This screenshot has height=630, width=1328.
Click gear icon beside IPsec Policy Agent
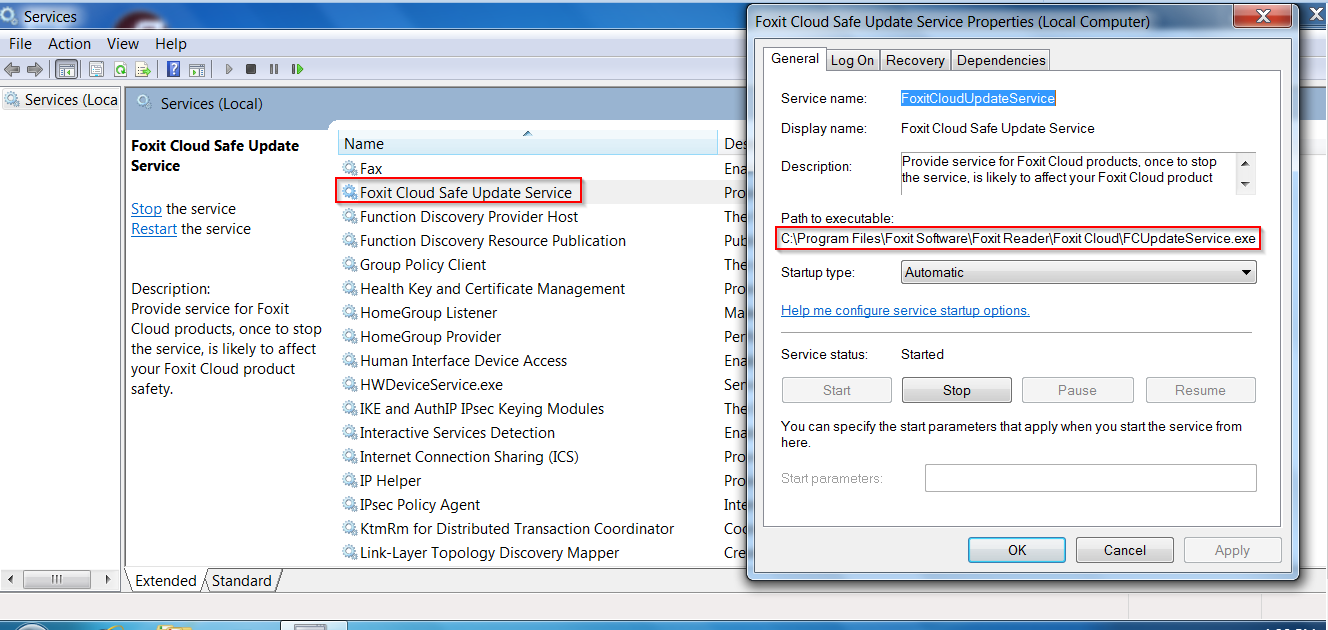coord(350,505)
